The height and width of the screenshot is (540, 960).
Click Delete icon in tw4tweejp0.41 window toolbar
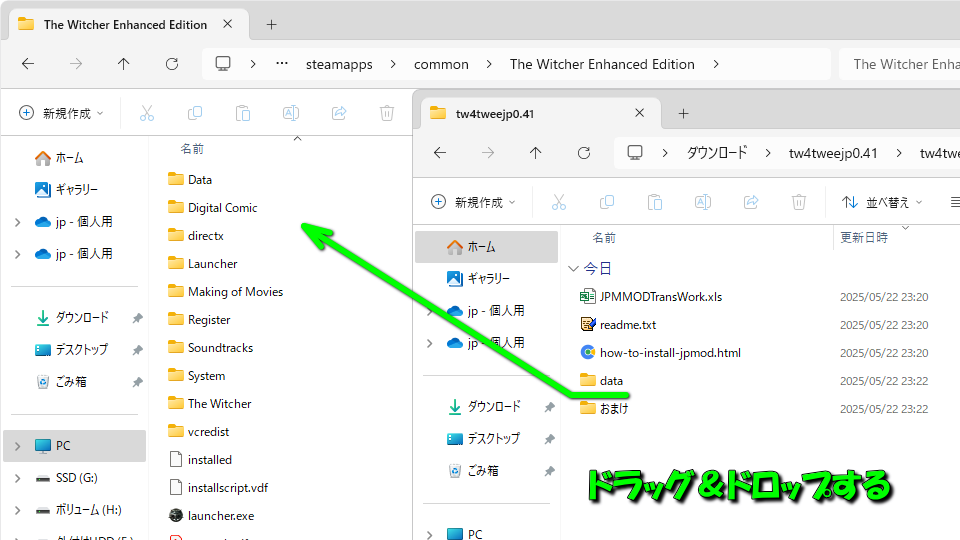coord(799,202)
